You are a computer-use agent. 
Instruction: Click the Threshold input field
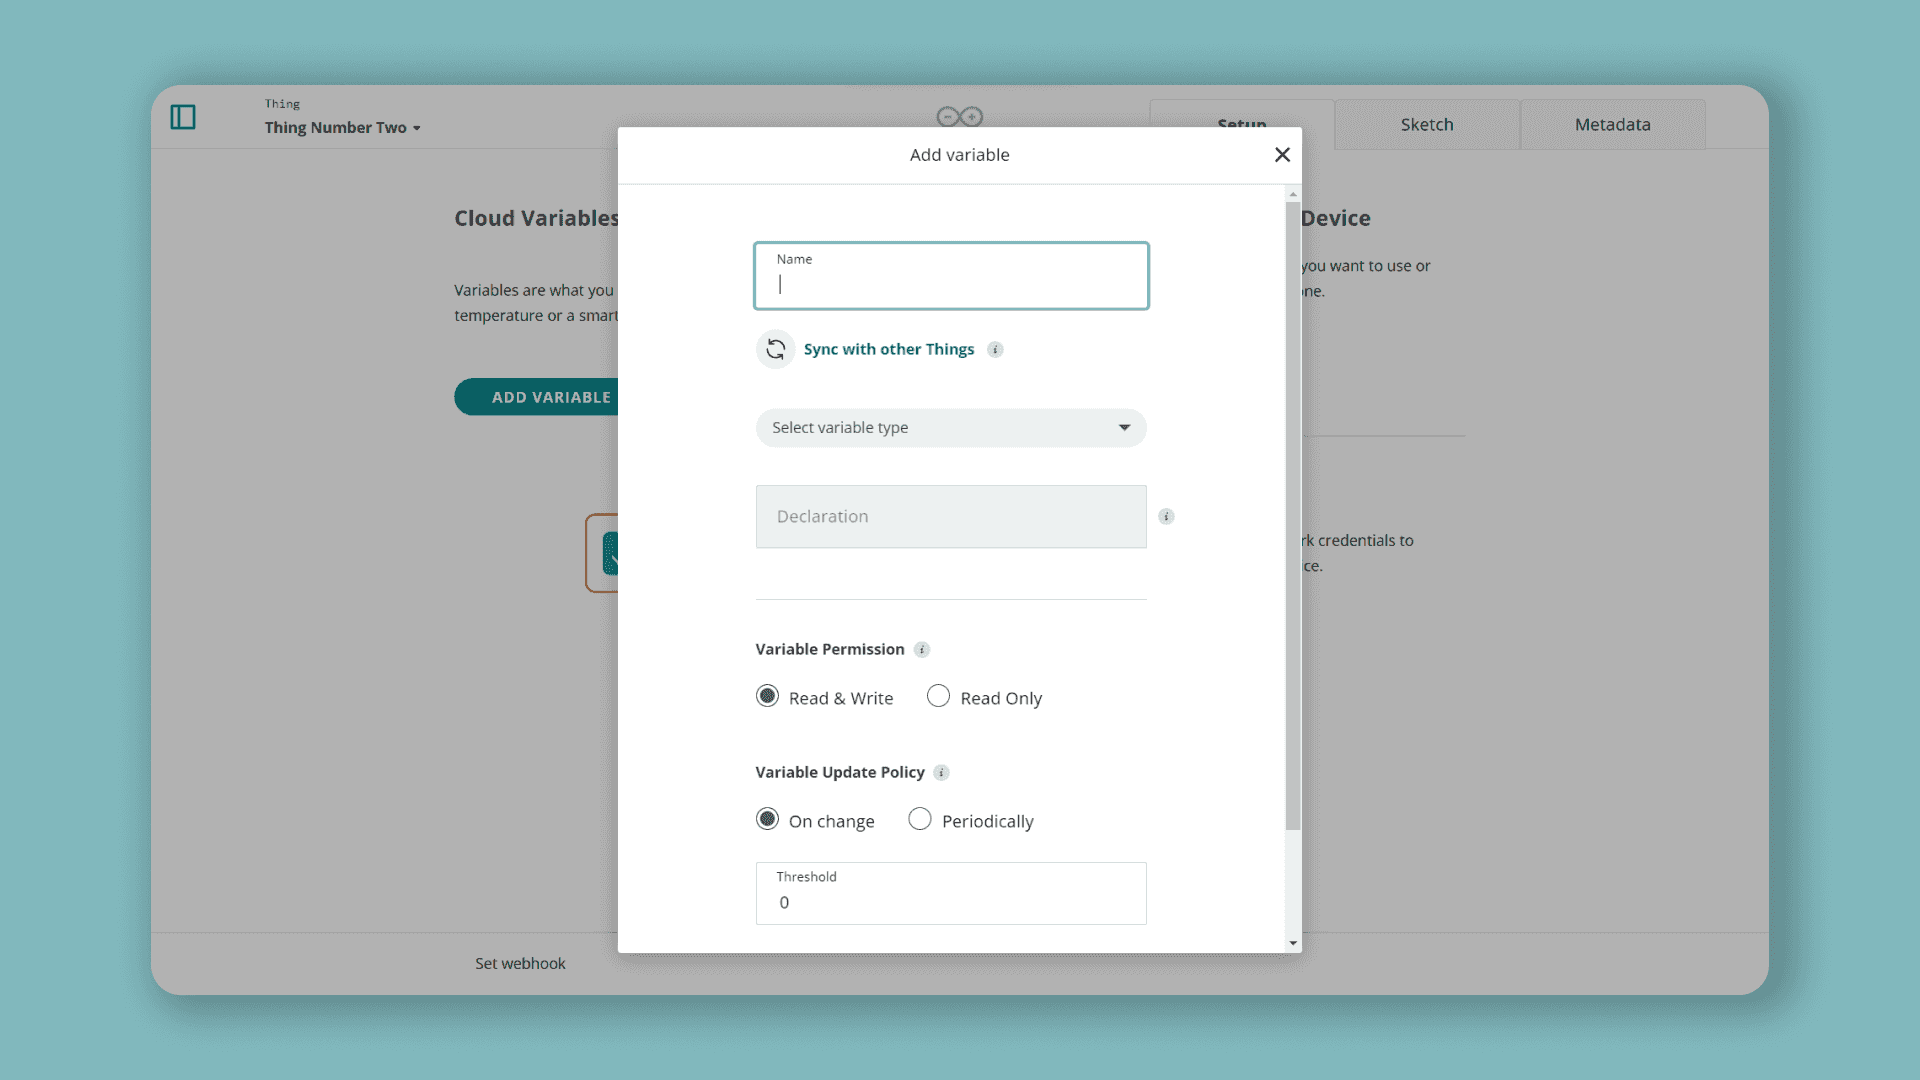pyautogui.click(x=950, y=902)
